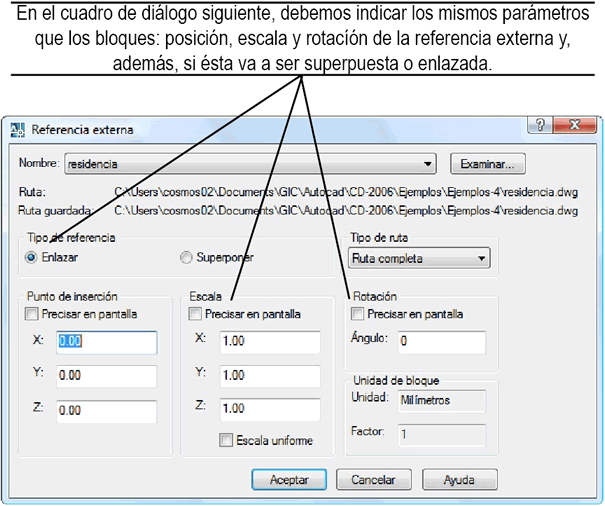Close the Referencia externa dialog
The height and width of the screenshot is (506, 605).
pyautogui.click(x=575, y=125)
